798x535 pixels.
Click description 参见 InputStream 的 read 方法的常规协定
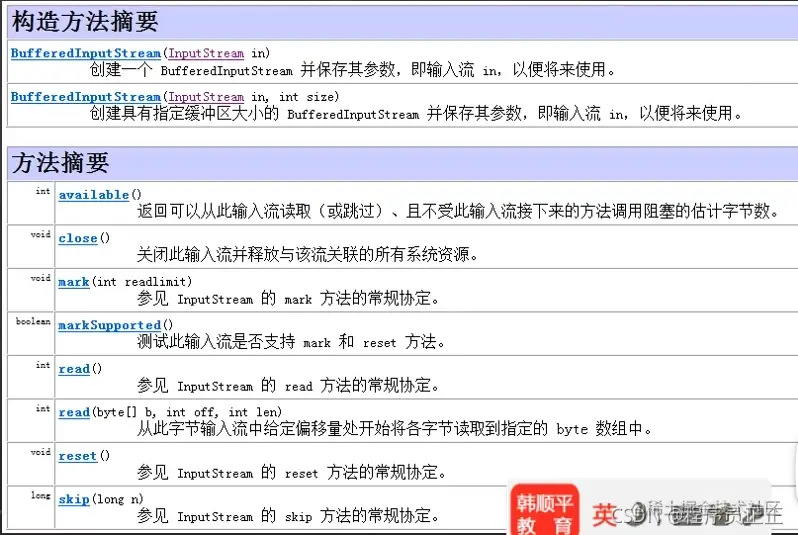pos(288,385)
